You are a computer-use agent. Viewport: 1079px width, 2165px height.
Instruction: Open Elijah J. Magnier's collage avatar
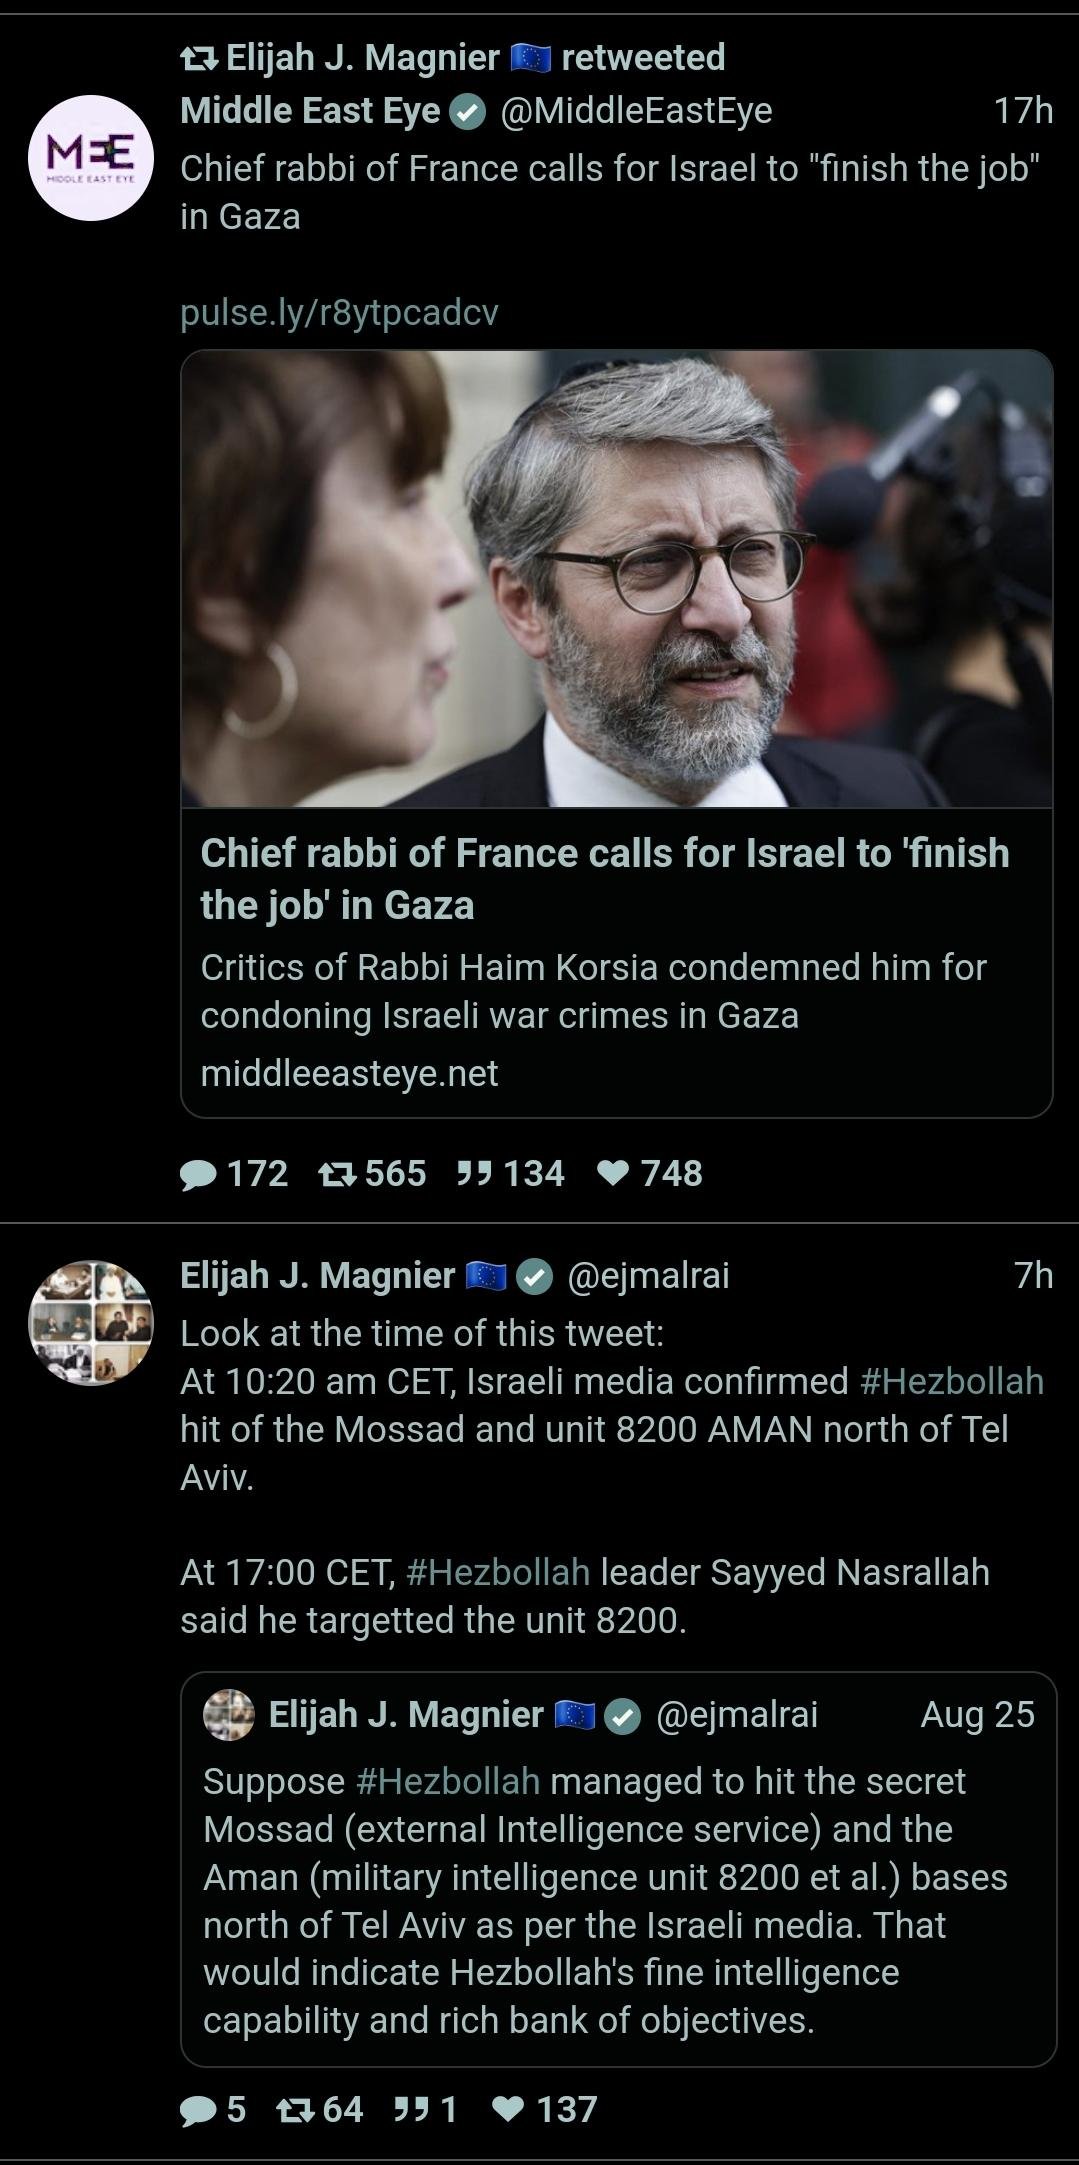tap(91, 1322)
